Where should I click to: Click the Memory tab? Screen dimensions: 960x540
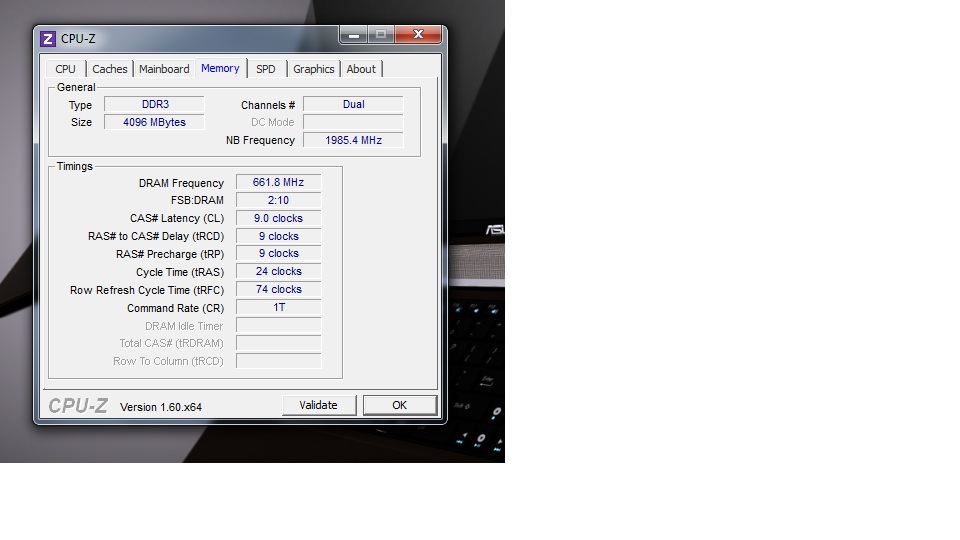(220, 68)
